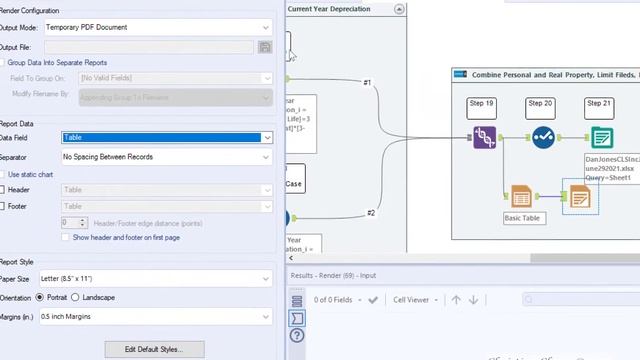Click the #2 connection label
The height and width of the screenshot is (360, 640).
pos(371,213)
